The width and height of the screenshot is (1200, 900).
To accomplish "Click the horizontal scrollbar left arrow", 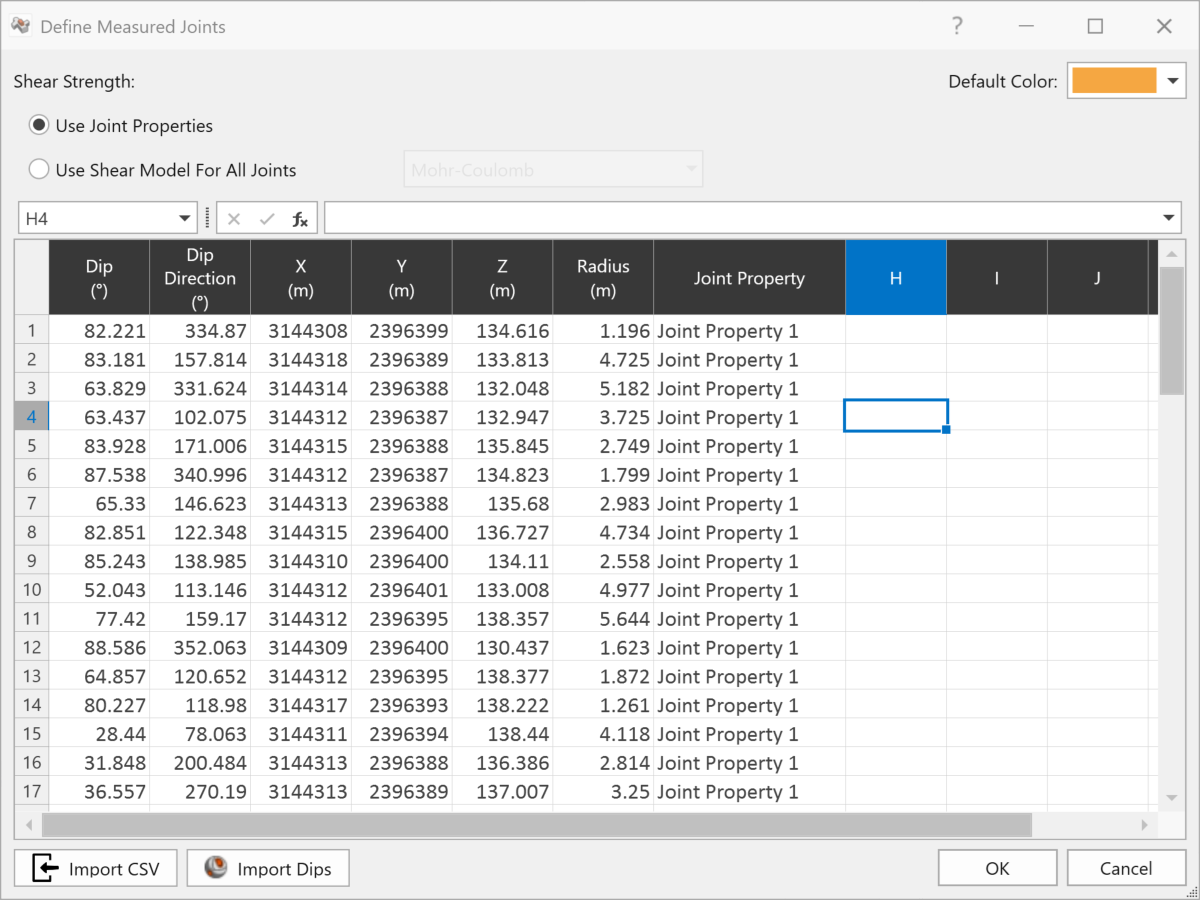I will click(29, 825).
